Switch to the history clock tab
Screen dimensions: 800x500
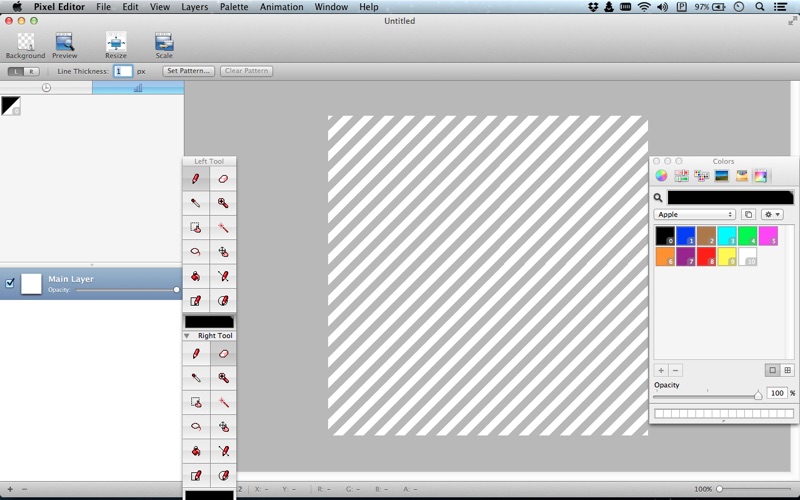coord(46,88)
